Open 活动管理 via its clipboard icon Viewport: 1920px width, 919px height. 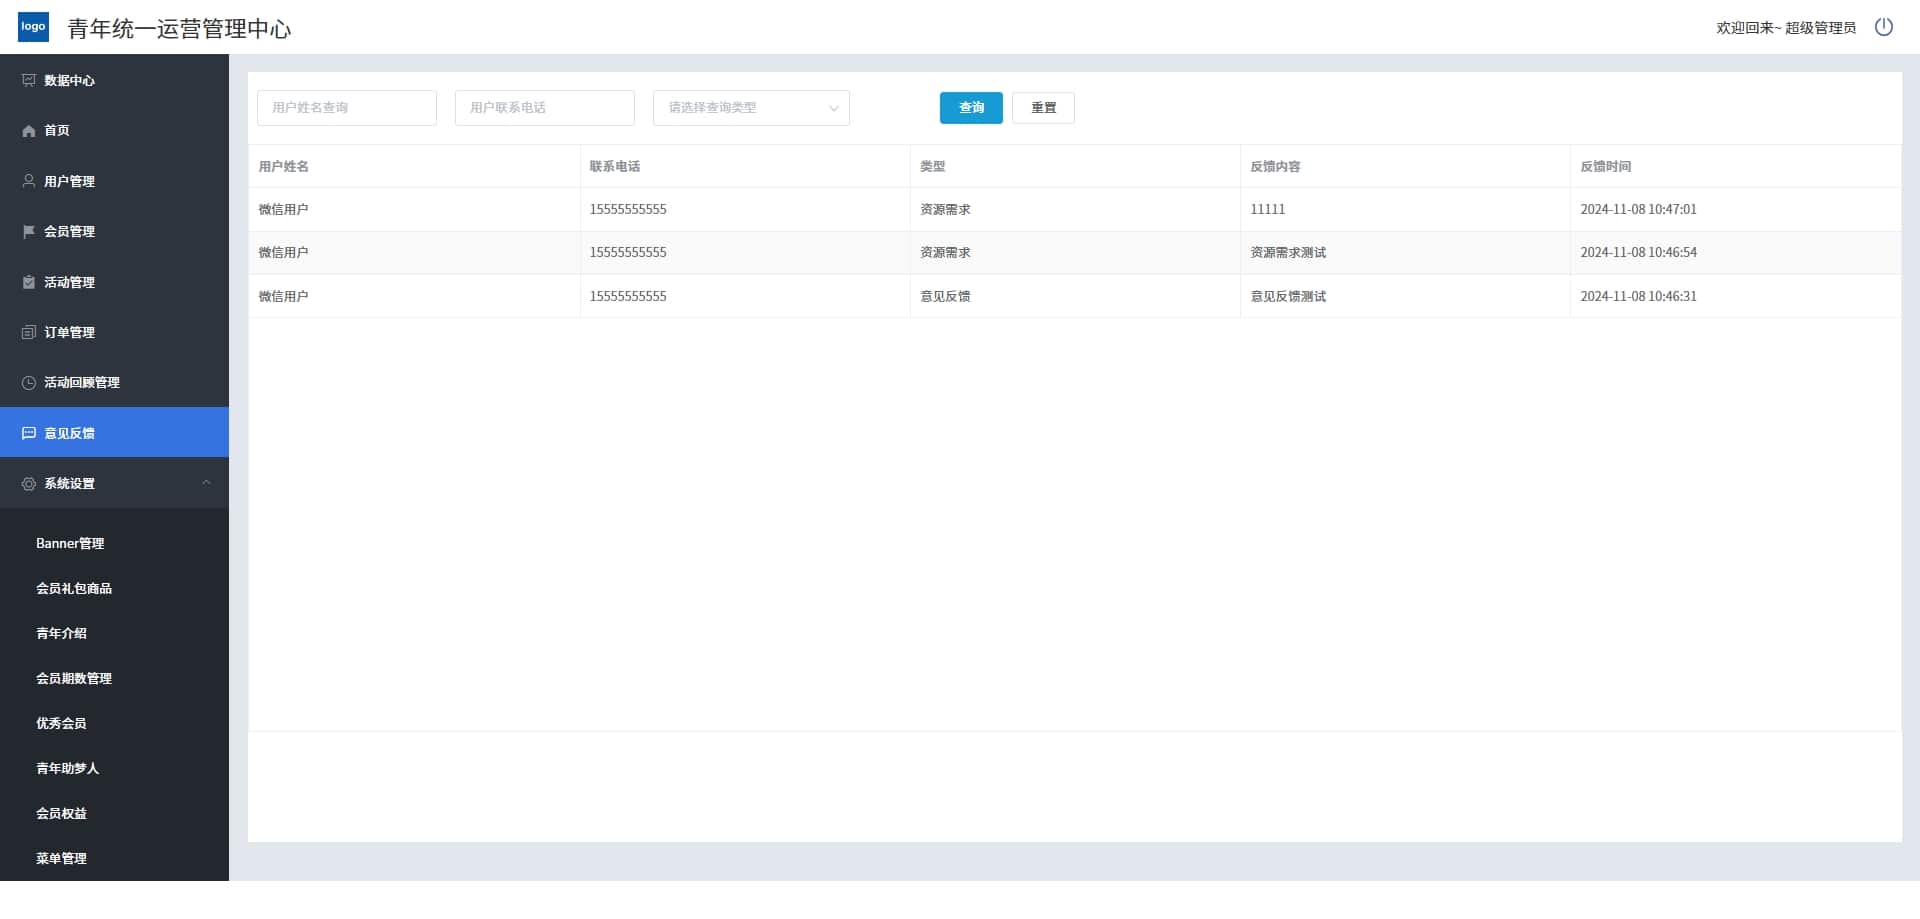(29, 282)
